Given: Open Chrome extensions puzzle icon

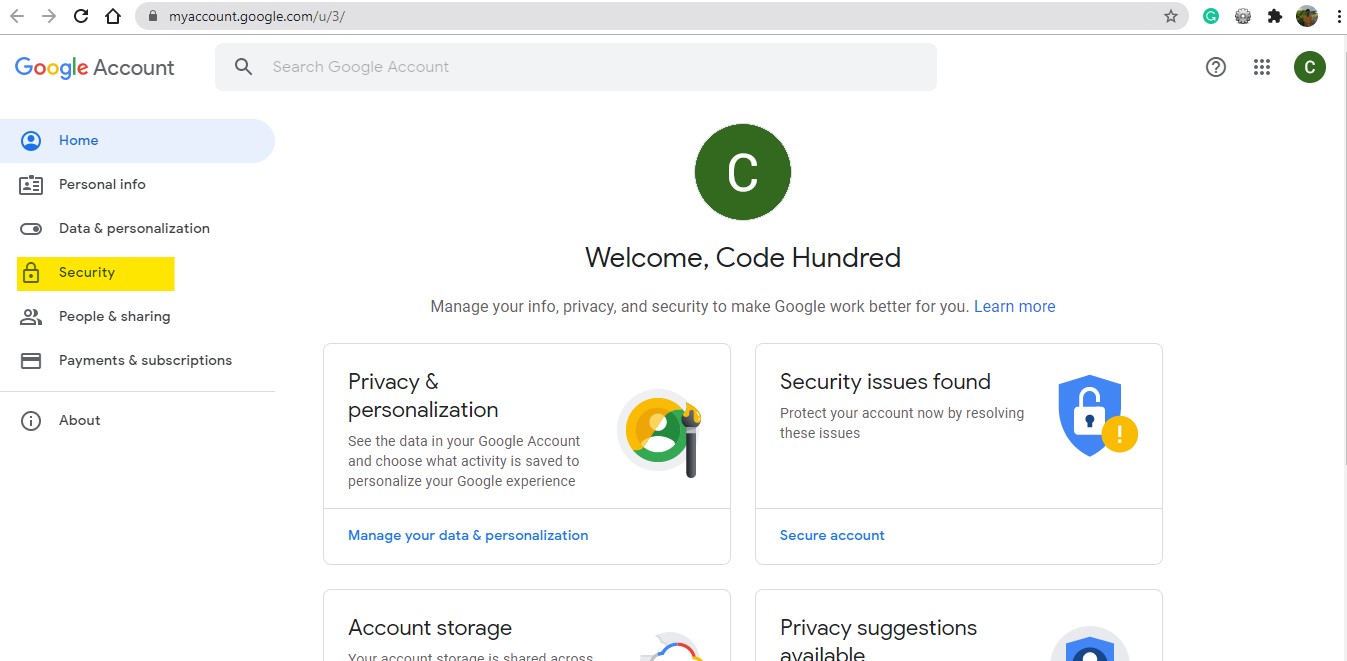Looking at the screenshot, I should pyautogui.click(x=1275, y=16).
